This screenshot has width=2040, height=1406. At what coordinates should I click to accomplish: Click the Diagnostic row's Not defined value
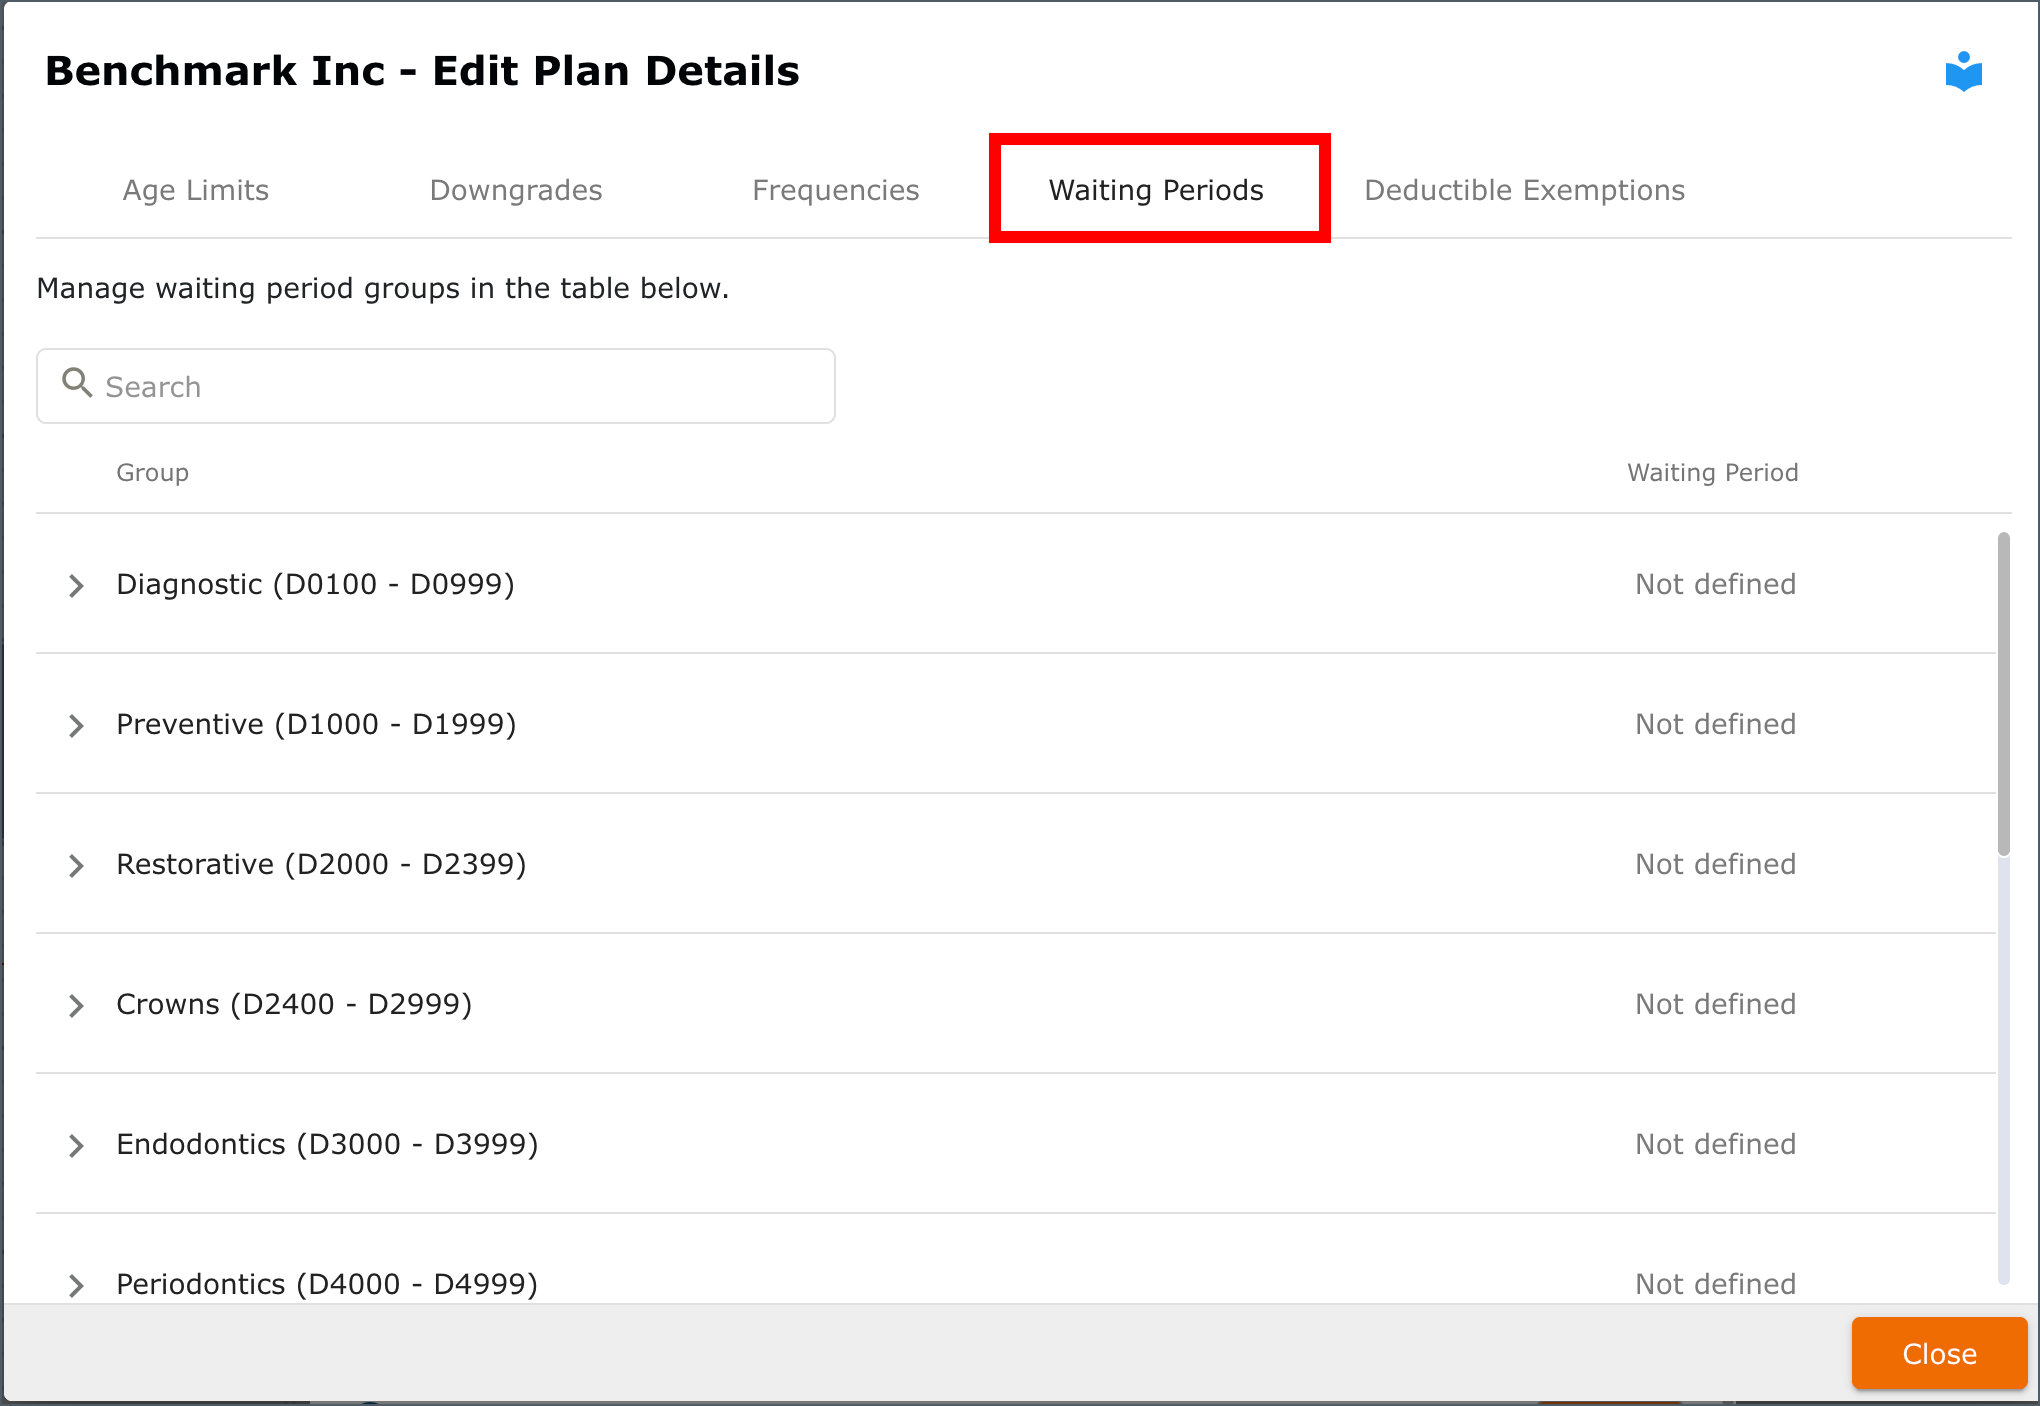click(1715, 584)
